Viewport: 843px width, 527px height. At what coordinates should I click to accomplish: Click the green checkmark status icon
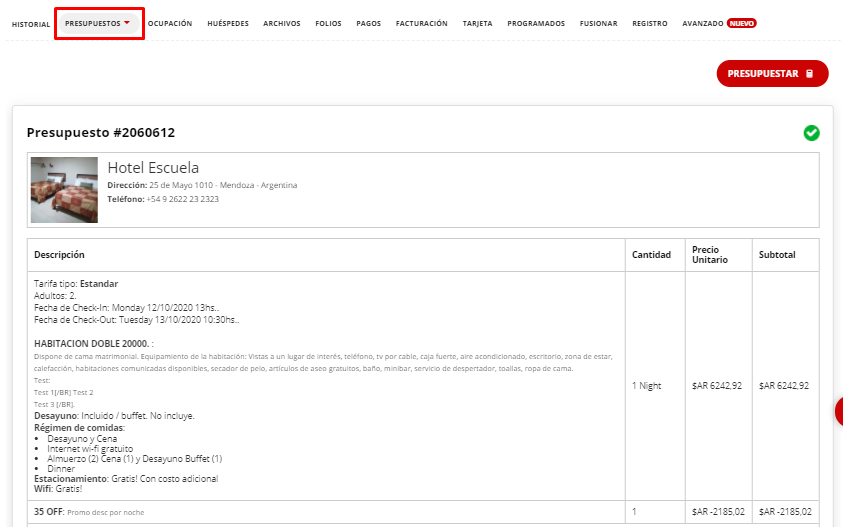(x=811, y=133)
